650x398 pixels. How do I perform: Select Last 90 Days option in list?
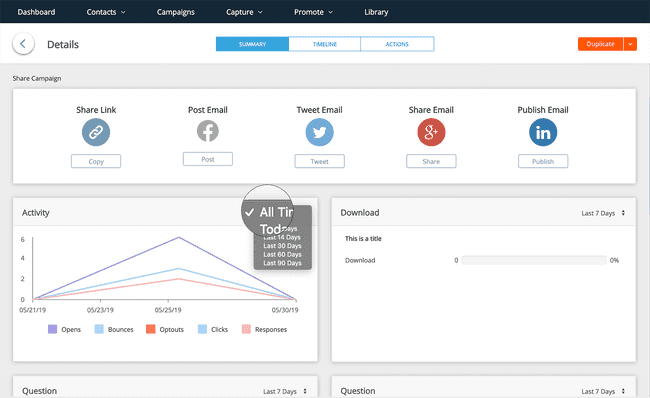click(x=282, y=263)
